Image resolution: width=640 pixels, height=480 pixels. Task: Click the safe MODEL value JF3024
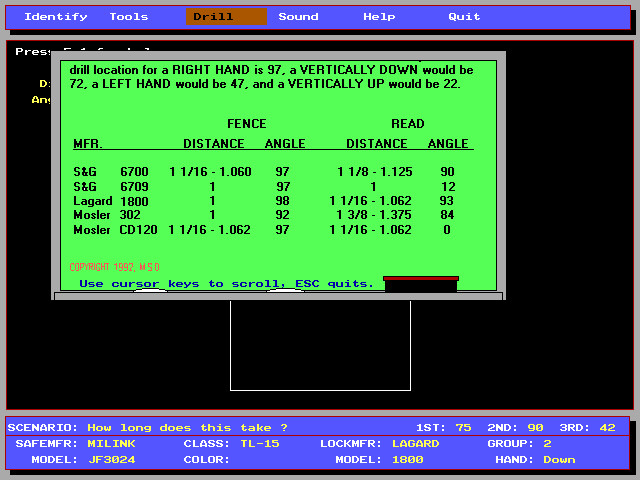(x=111, y=460)
